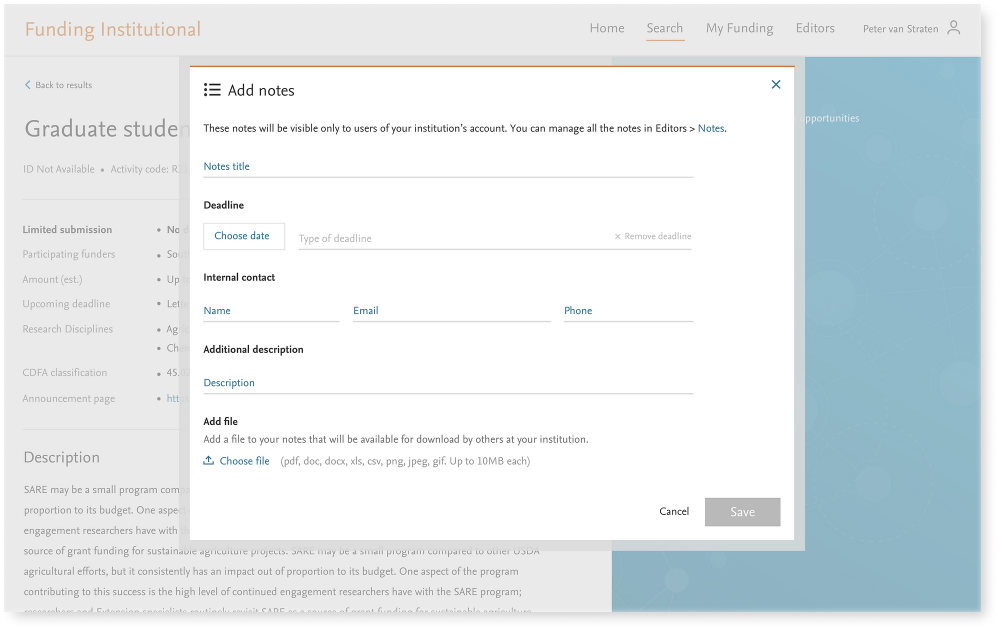This screenshot has height=630, width=999.
Task: Focus the internal contact Name field
Action: pyautogui.click(x=271, y=311)
